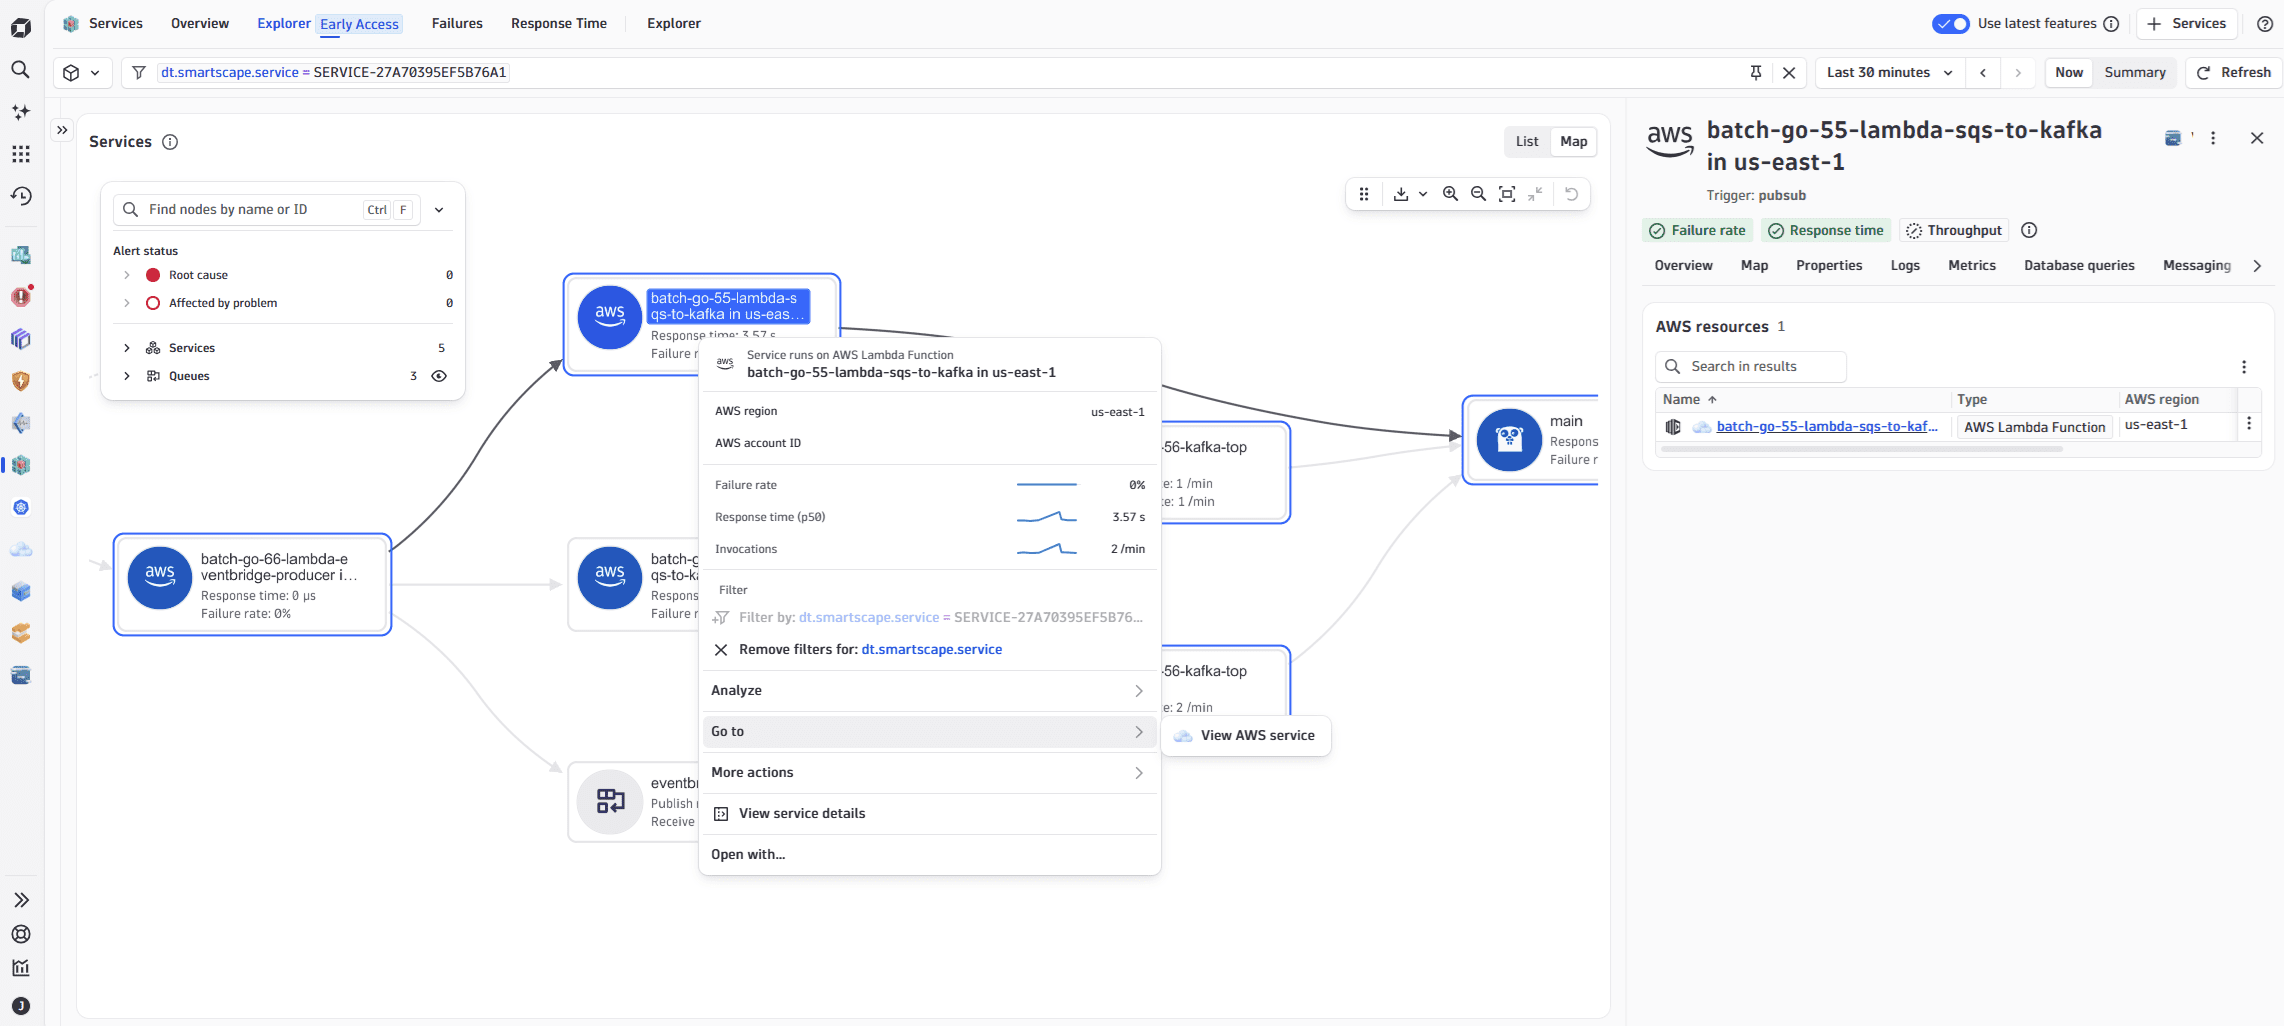
Task: Open the Database queries tab
Action: (x=2078, y=266)
